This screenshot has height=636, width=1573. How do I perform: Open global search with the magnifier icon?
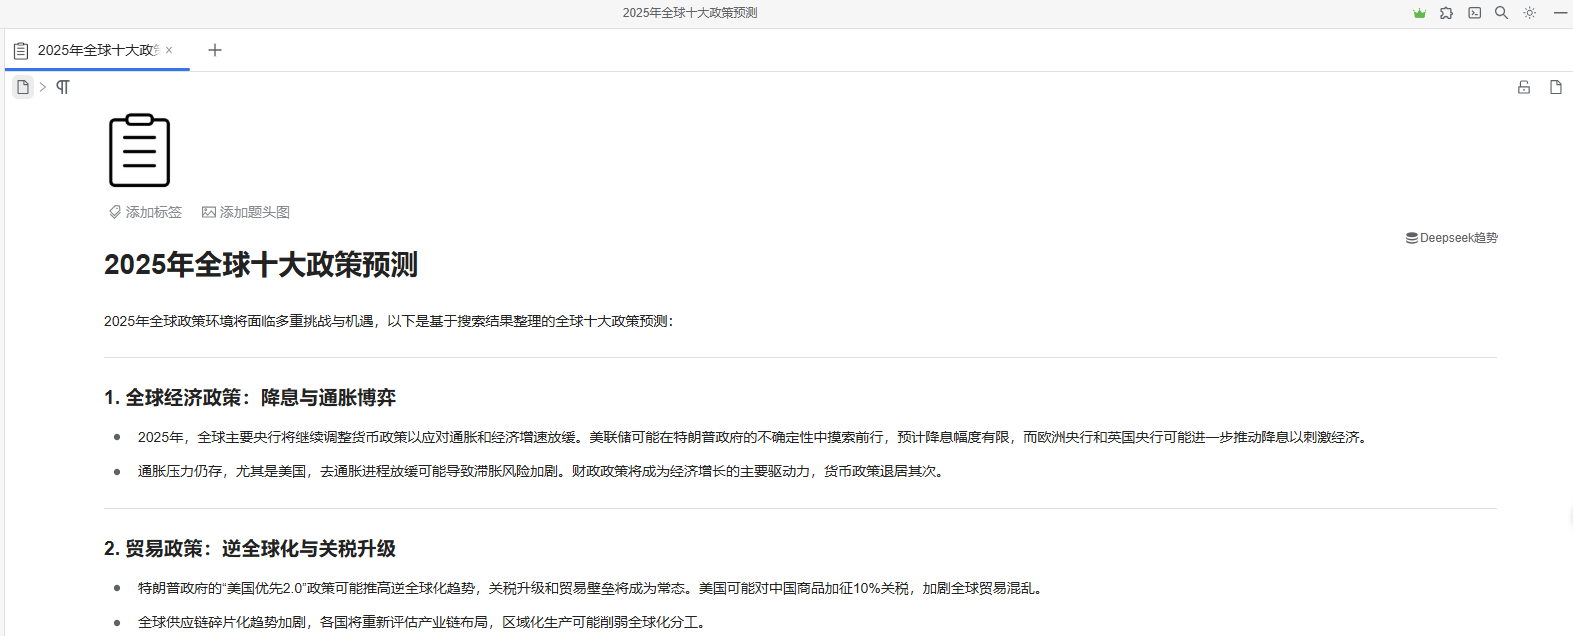coord(1501,13)
